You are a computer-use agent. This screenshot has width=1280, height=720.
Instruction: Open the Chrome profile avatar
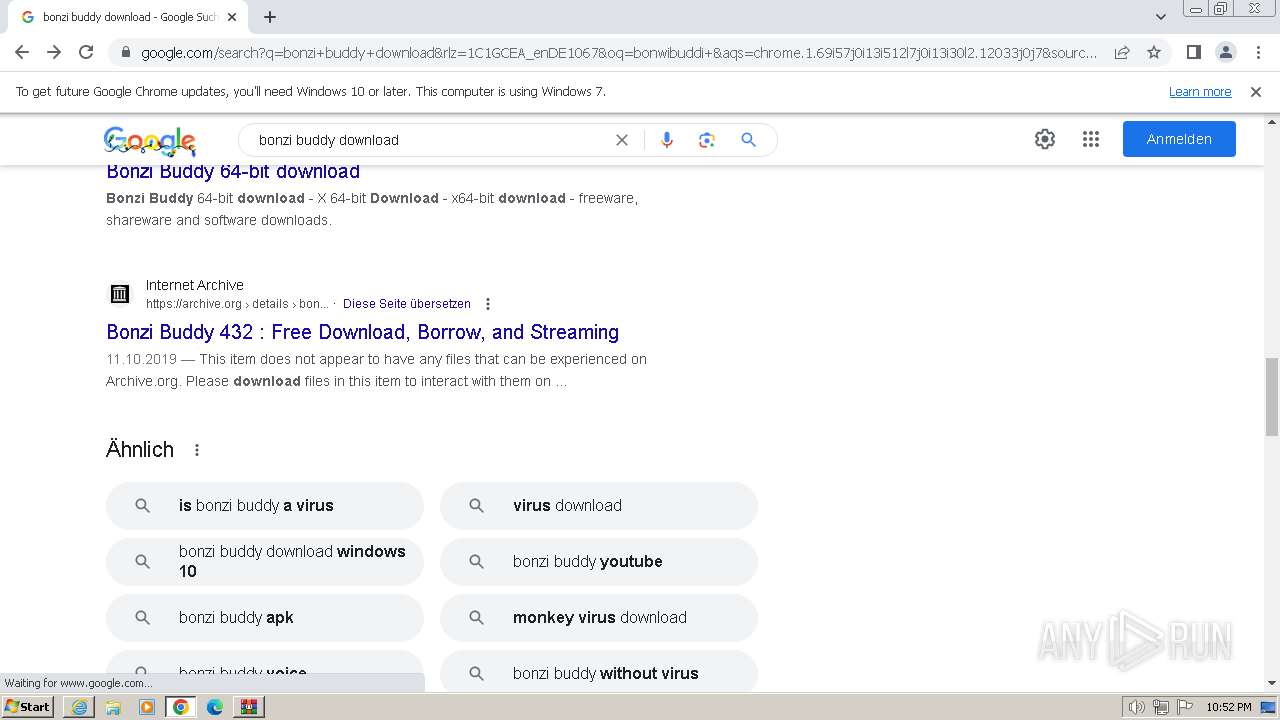tap(1225, 52)
